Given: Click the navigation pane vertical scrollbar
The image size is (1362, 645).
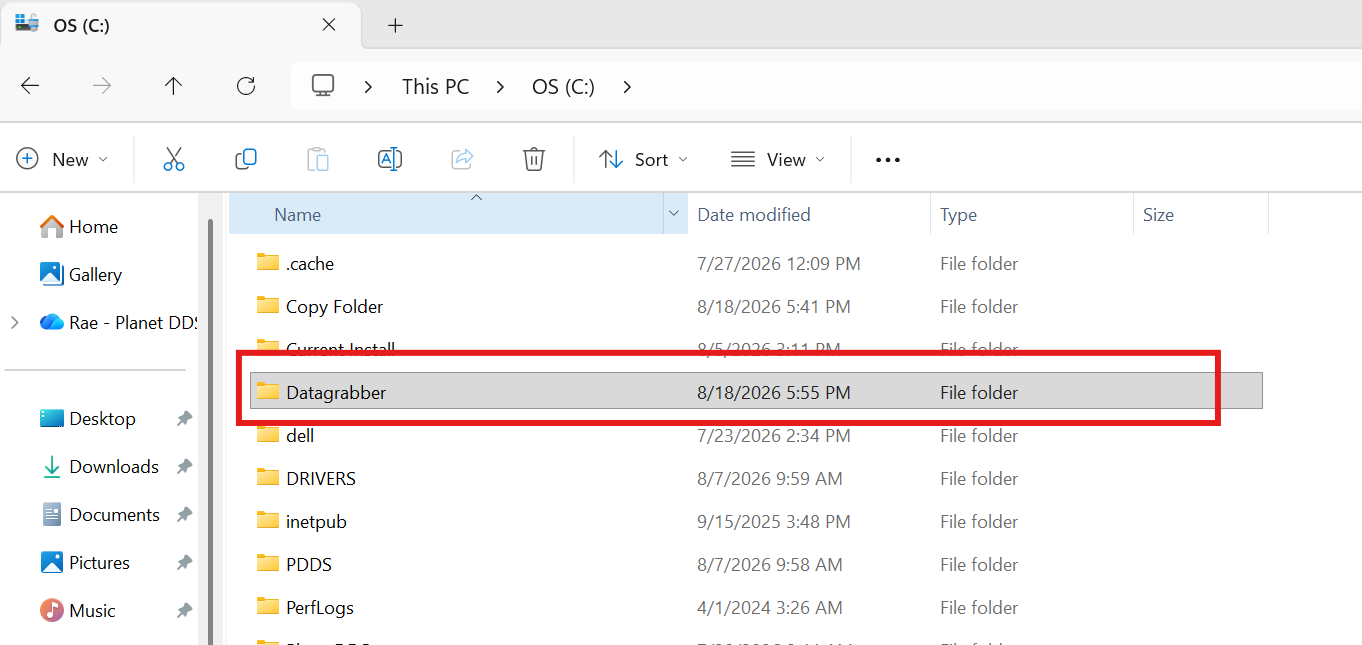Looking at the screenshot, I should (210, 431).
